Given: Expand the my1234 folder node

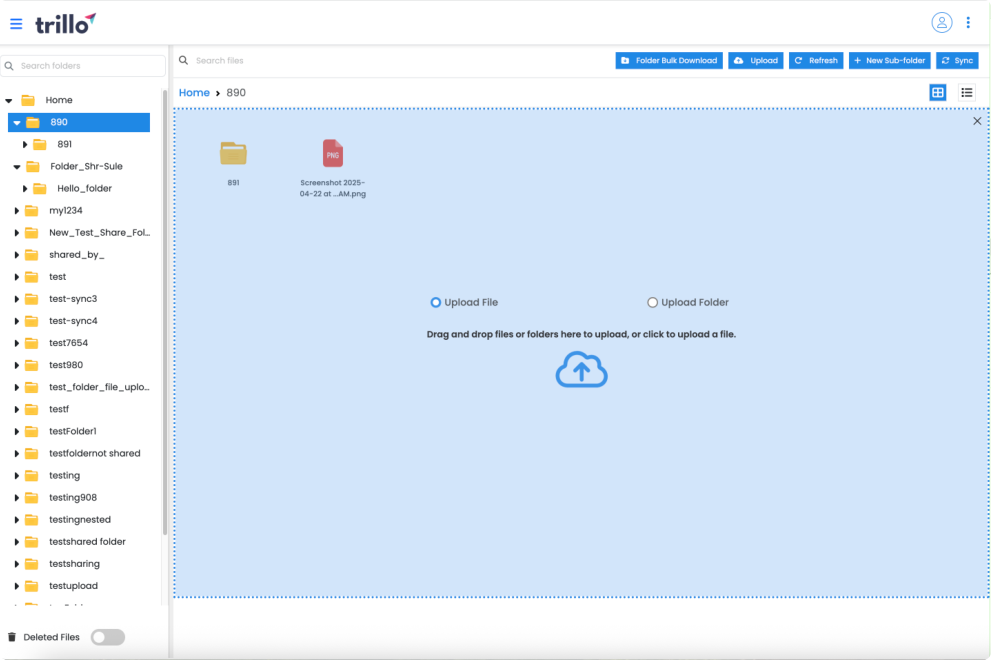Looking at the screenshot, I should 16,211.
